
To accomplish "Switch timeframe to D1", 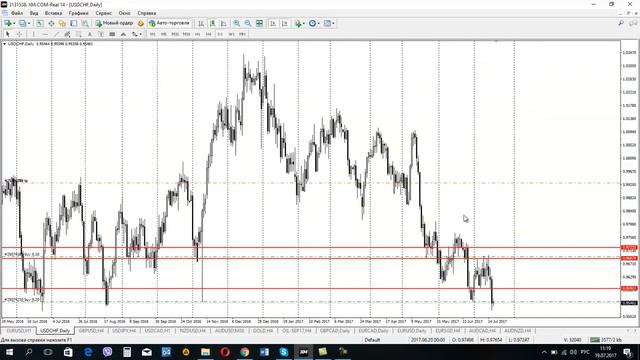I will point(220,34).
